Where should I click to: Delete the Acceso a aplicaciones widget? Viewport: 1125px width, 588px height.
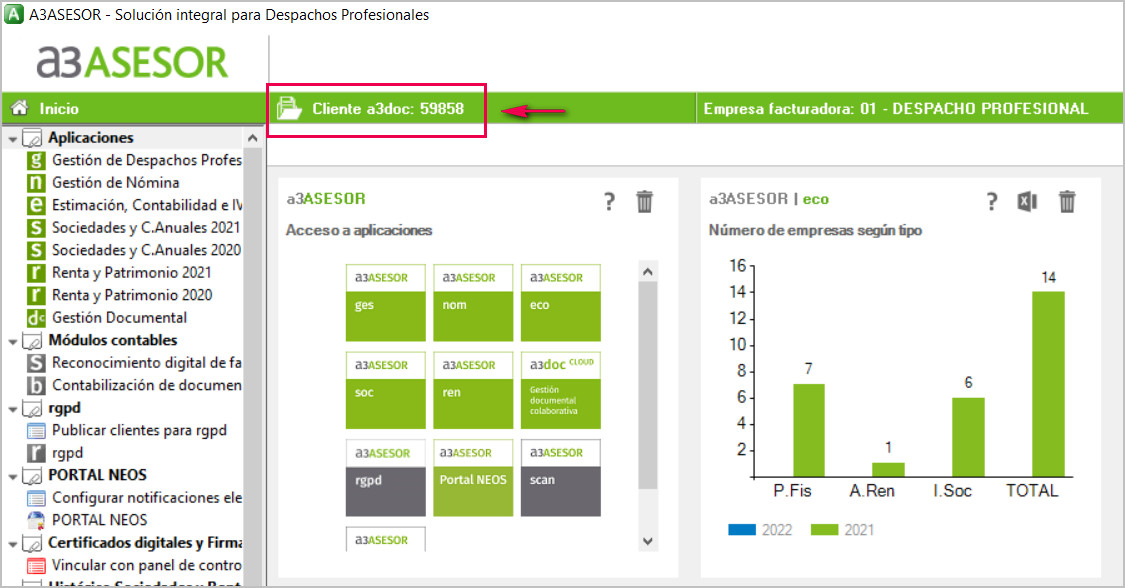click(644, 201)
